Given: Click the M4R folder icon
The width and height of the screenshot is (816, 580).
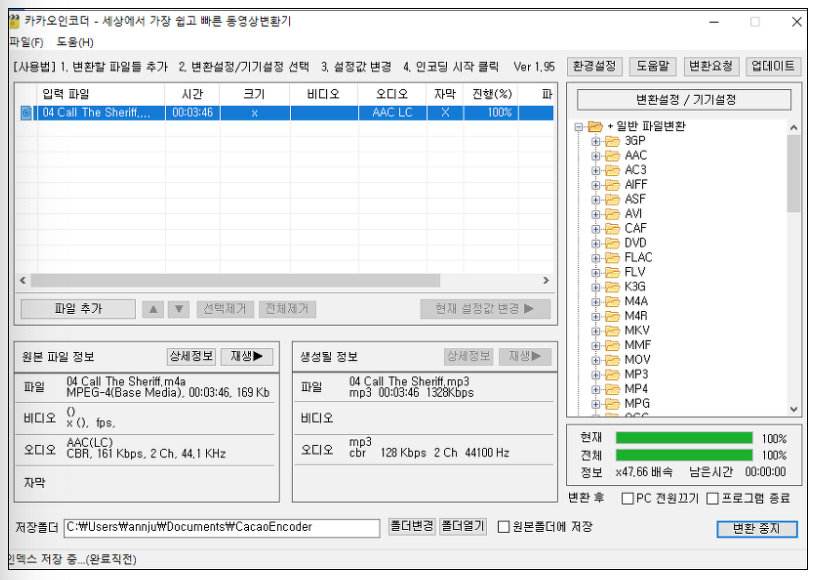Looking at the screenshot, I should [612, 316].
